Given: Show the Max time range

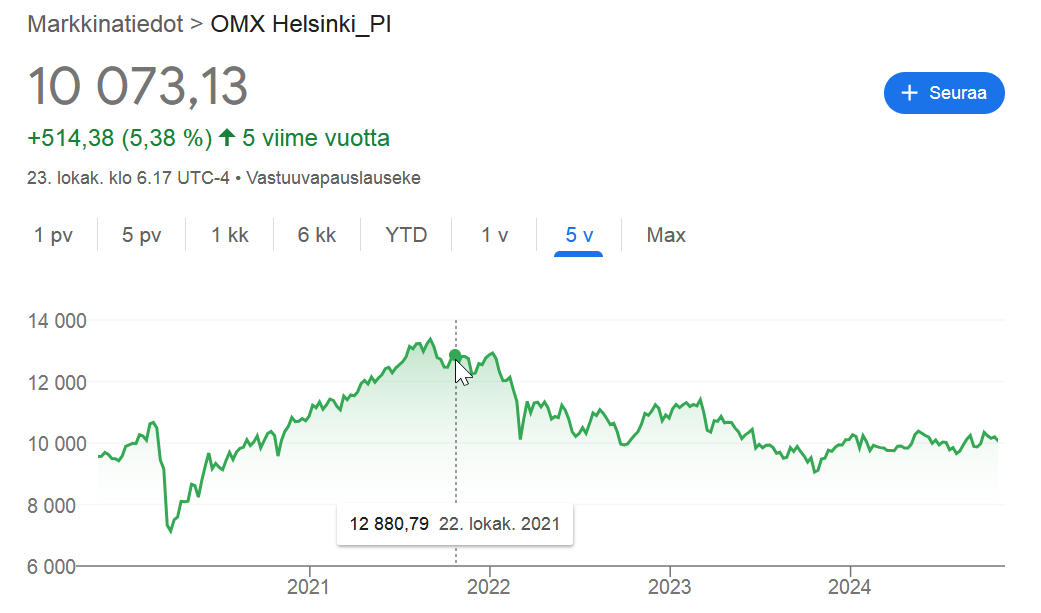Looking at the screenshot, I should (666, 235).
